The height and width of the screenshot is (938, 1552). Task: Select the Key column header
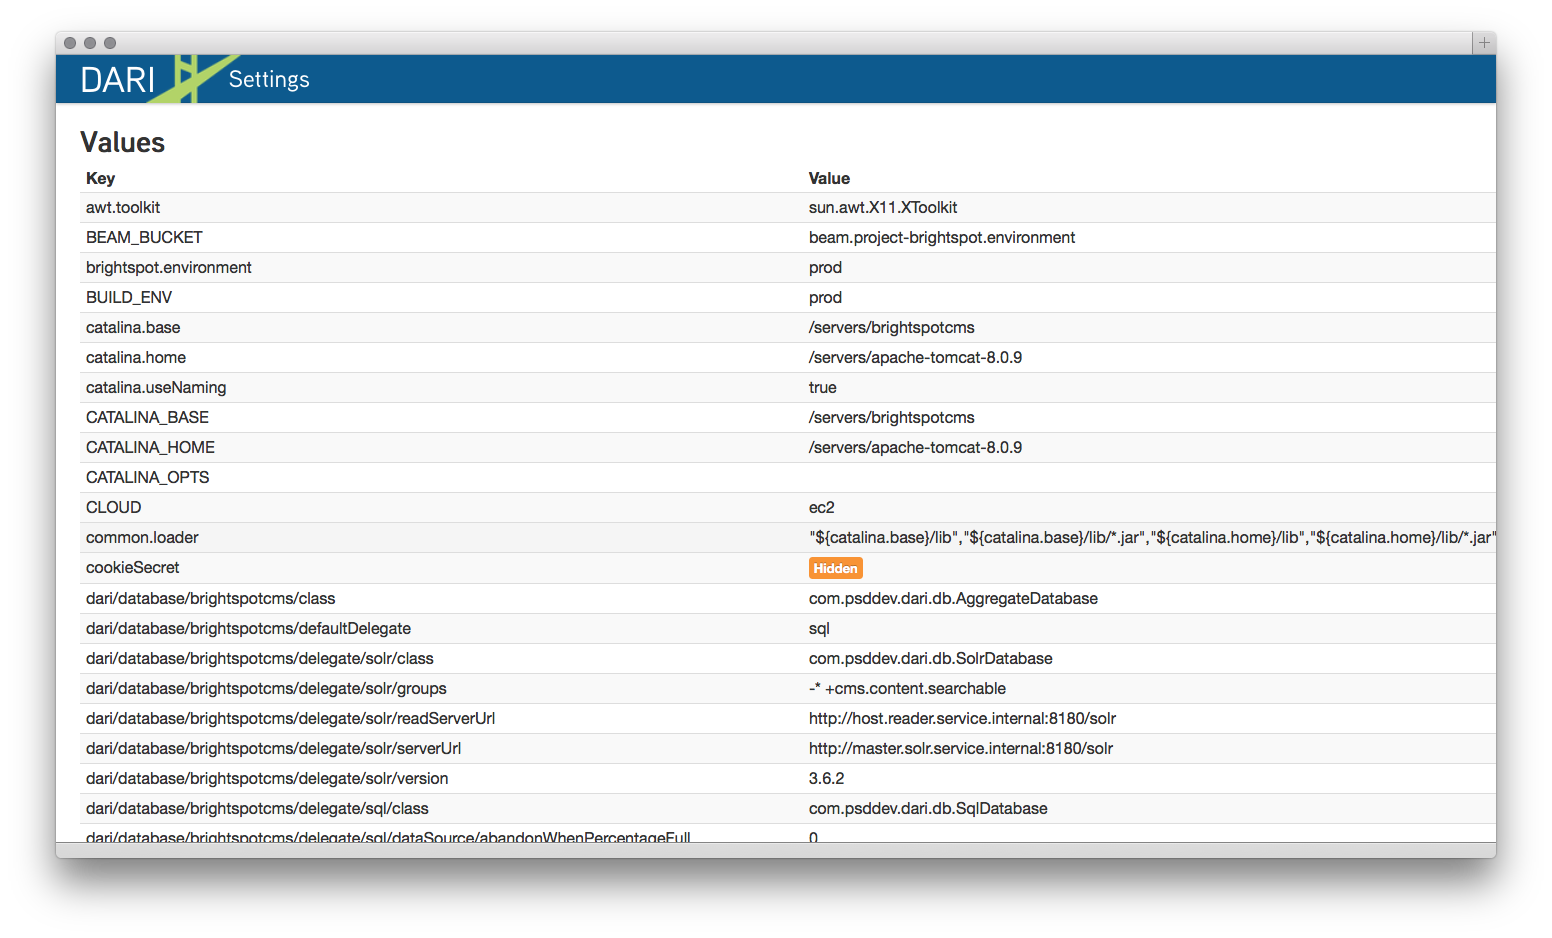[x=100, y=178]
